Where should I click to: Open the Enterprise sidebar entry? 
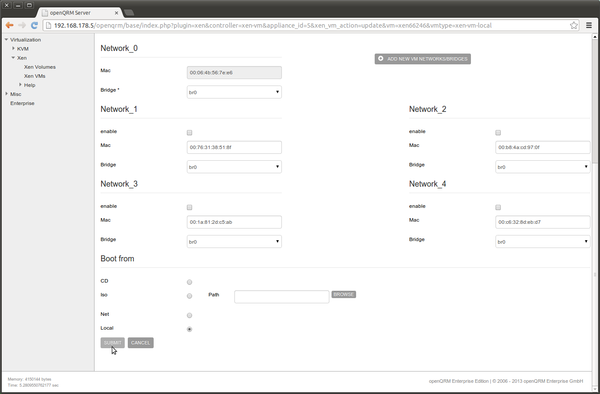[22, 103]
